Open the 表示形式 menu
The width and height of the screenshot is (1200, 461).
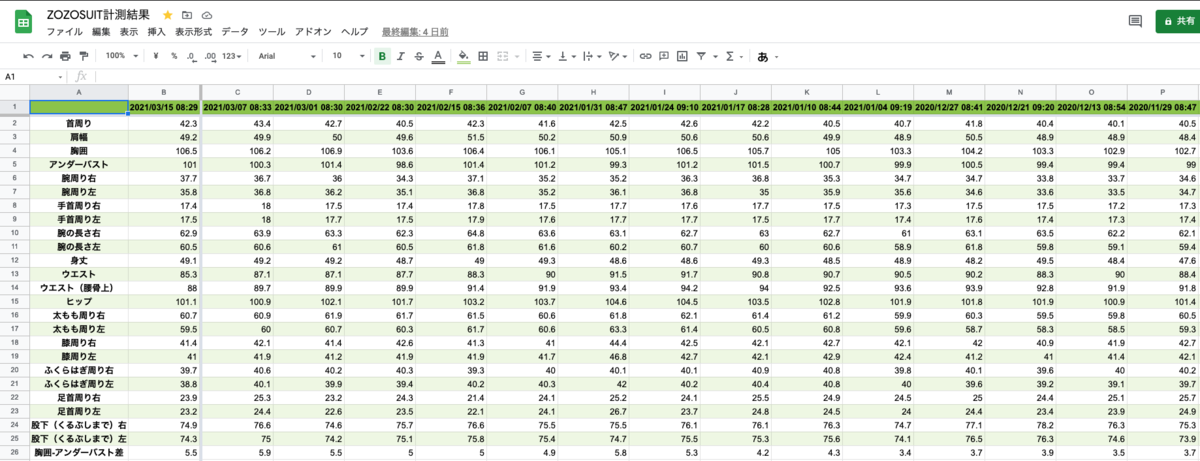[194, 32]
